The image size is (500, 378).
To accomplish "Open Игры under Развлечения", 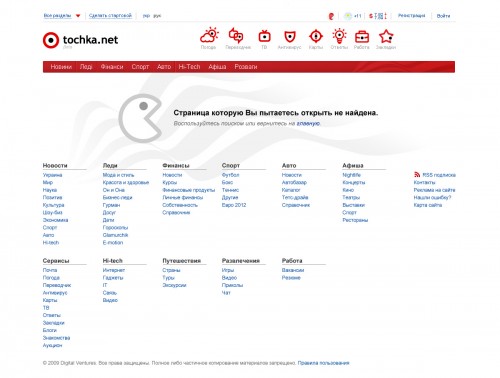I will [x=228, y=270].
